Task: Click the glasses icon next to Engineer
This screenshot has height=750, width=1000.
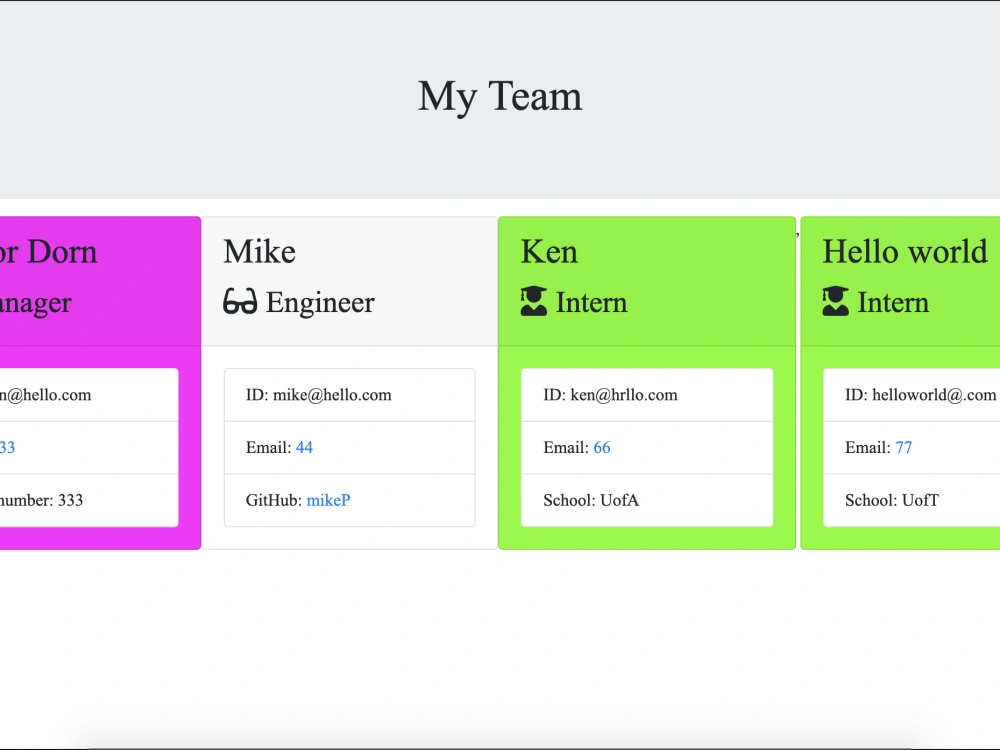Action: tap(240, 302)
